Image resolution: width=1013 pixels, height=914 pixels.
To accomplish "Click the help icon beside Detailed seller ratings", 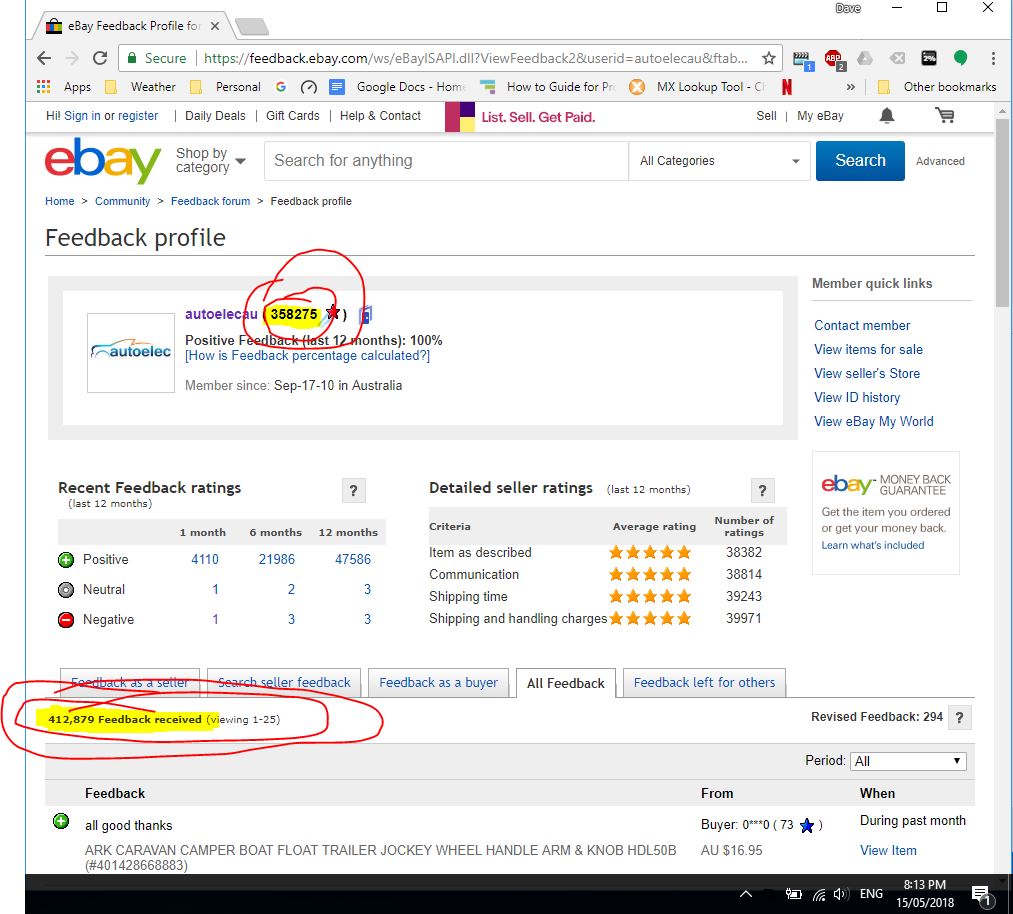I will click(x=762, y=490).
